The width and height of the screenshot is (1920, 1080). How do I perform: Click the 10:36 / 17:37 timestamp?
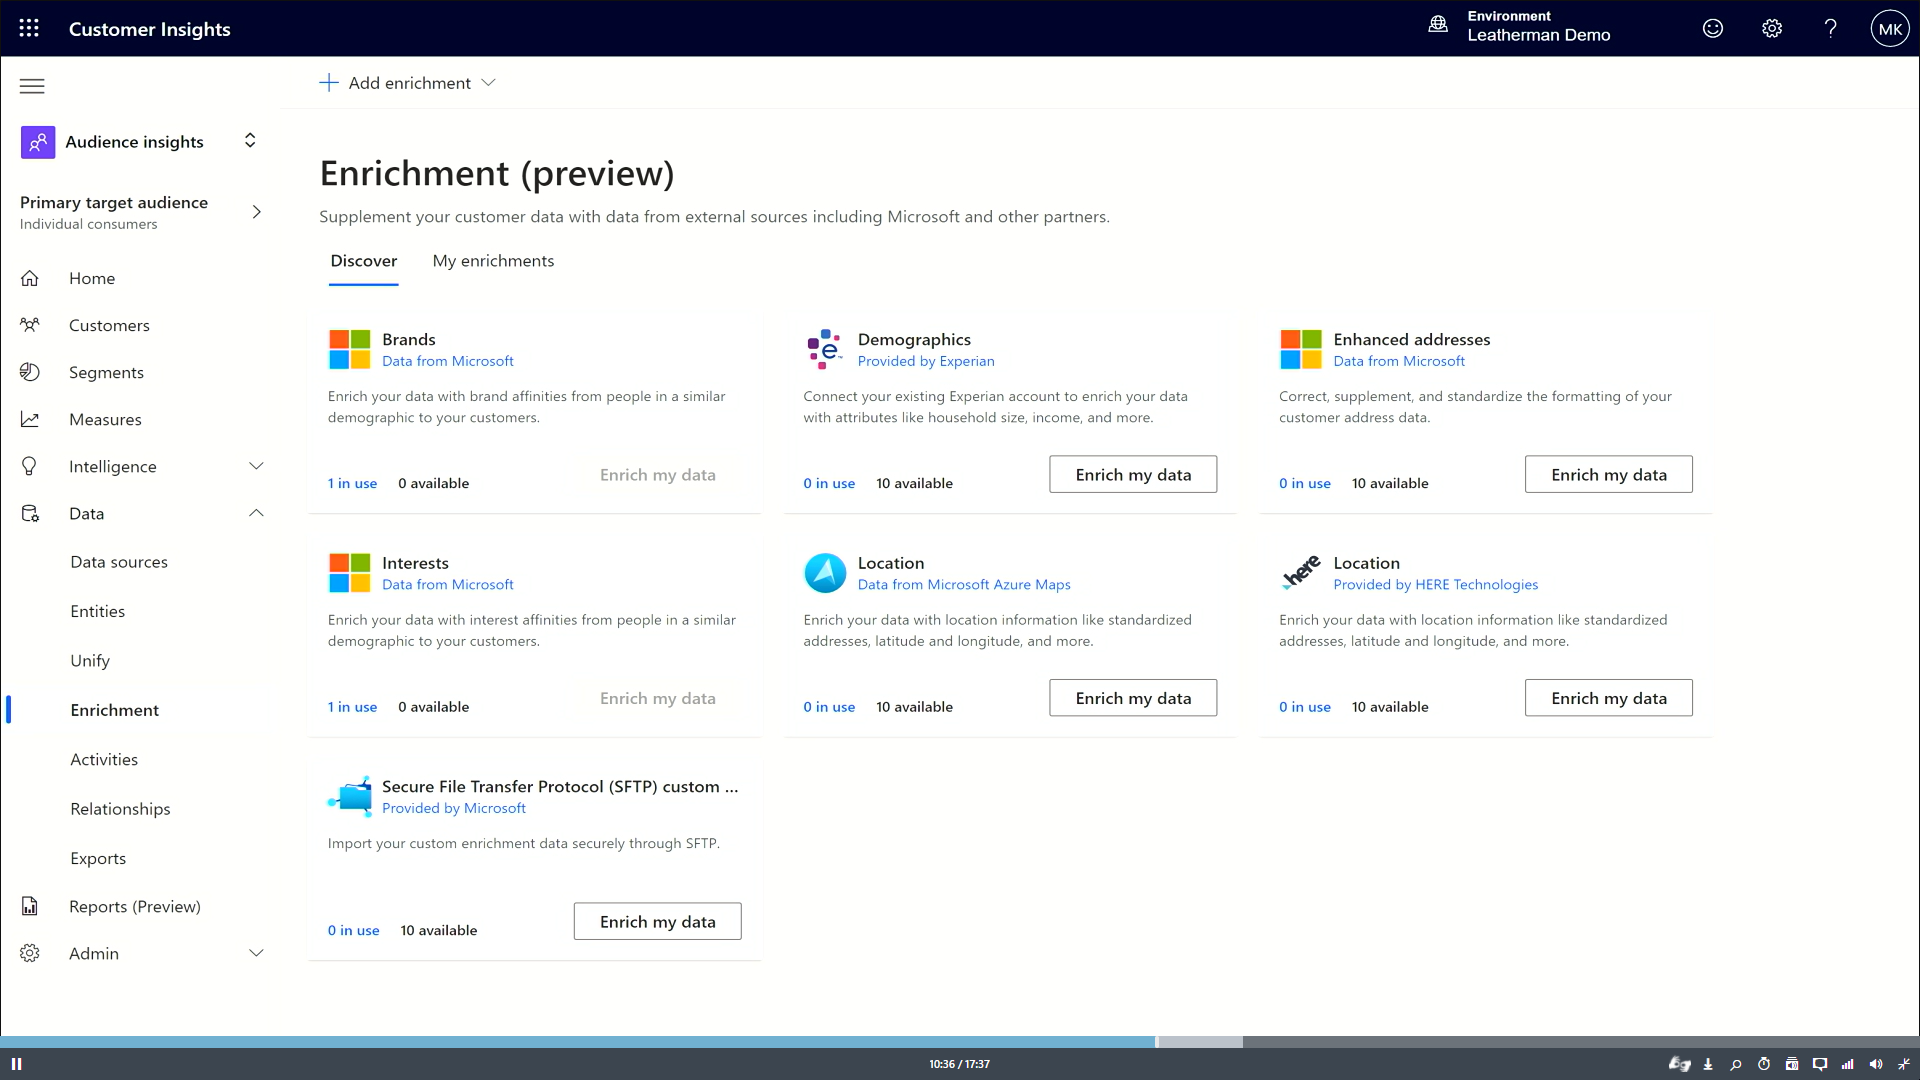coord(960,1064)
